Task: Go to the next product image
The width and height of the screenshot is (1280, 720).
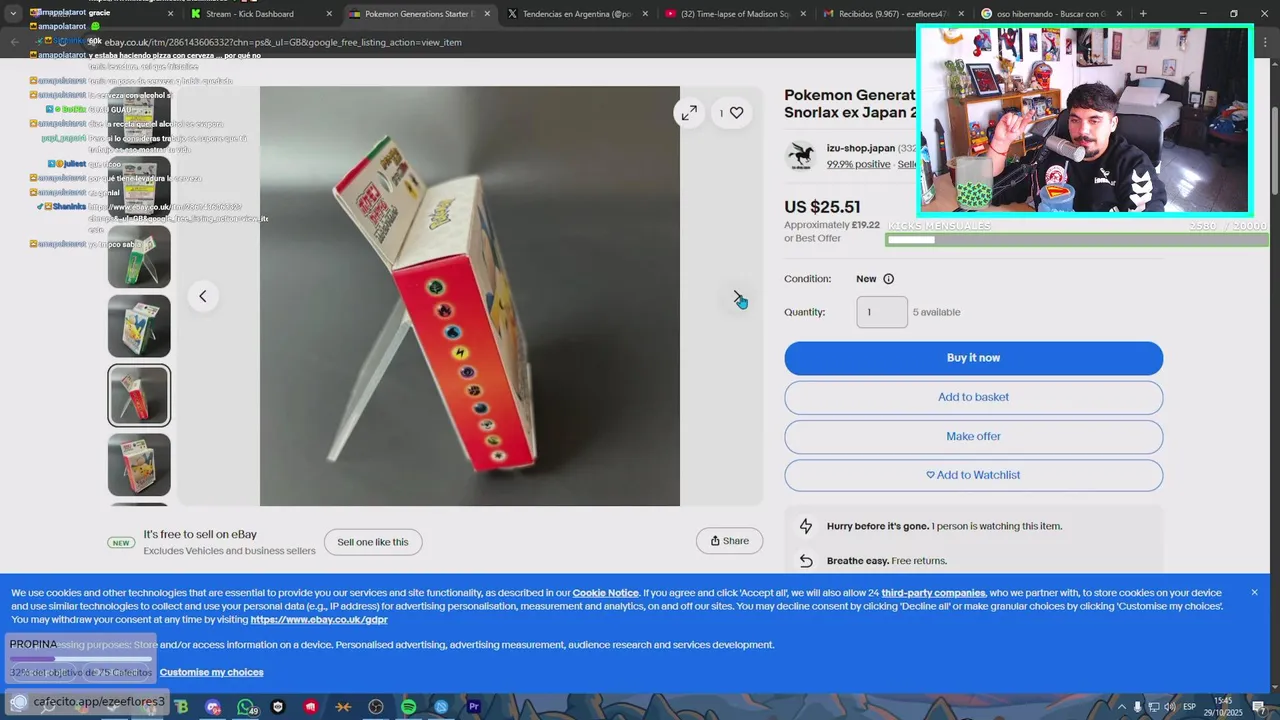Action: point(738,296)
